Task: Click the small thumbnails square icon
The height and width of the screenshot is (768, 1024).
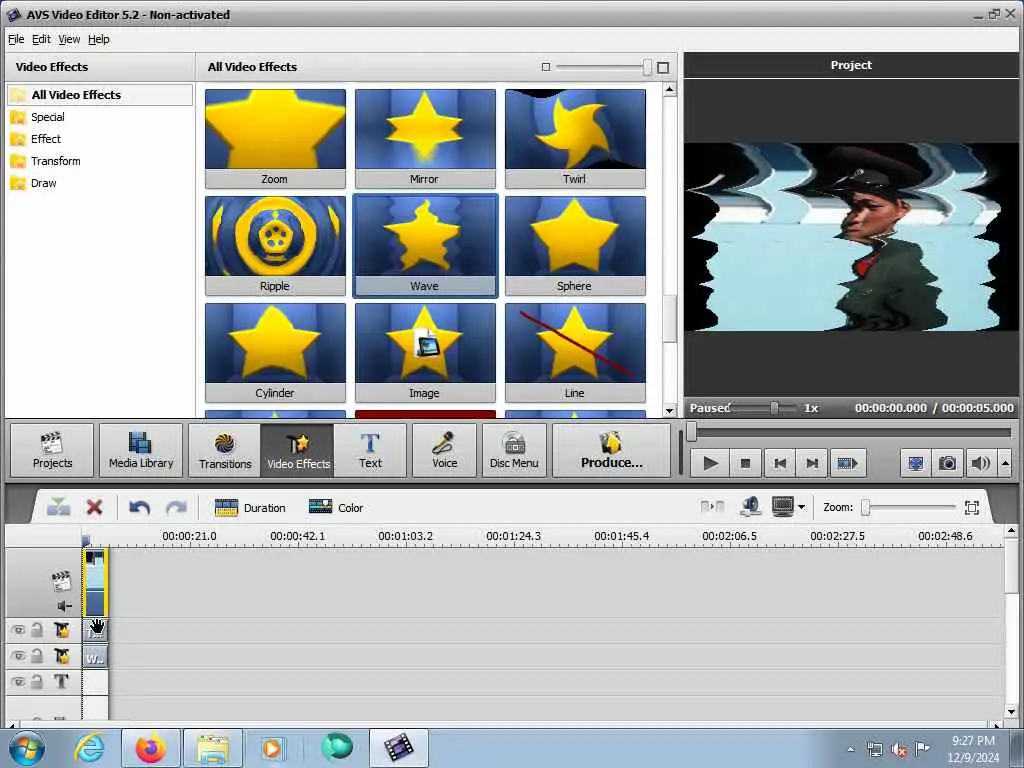Action: [546, 67]
